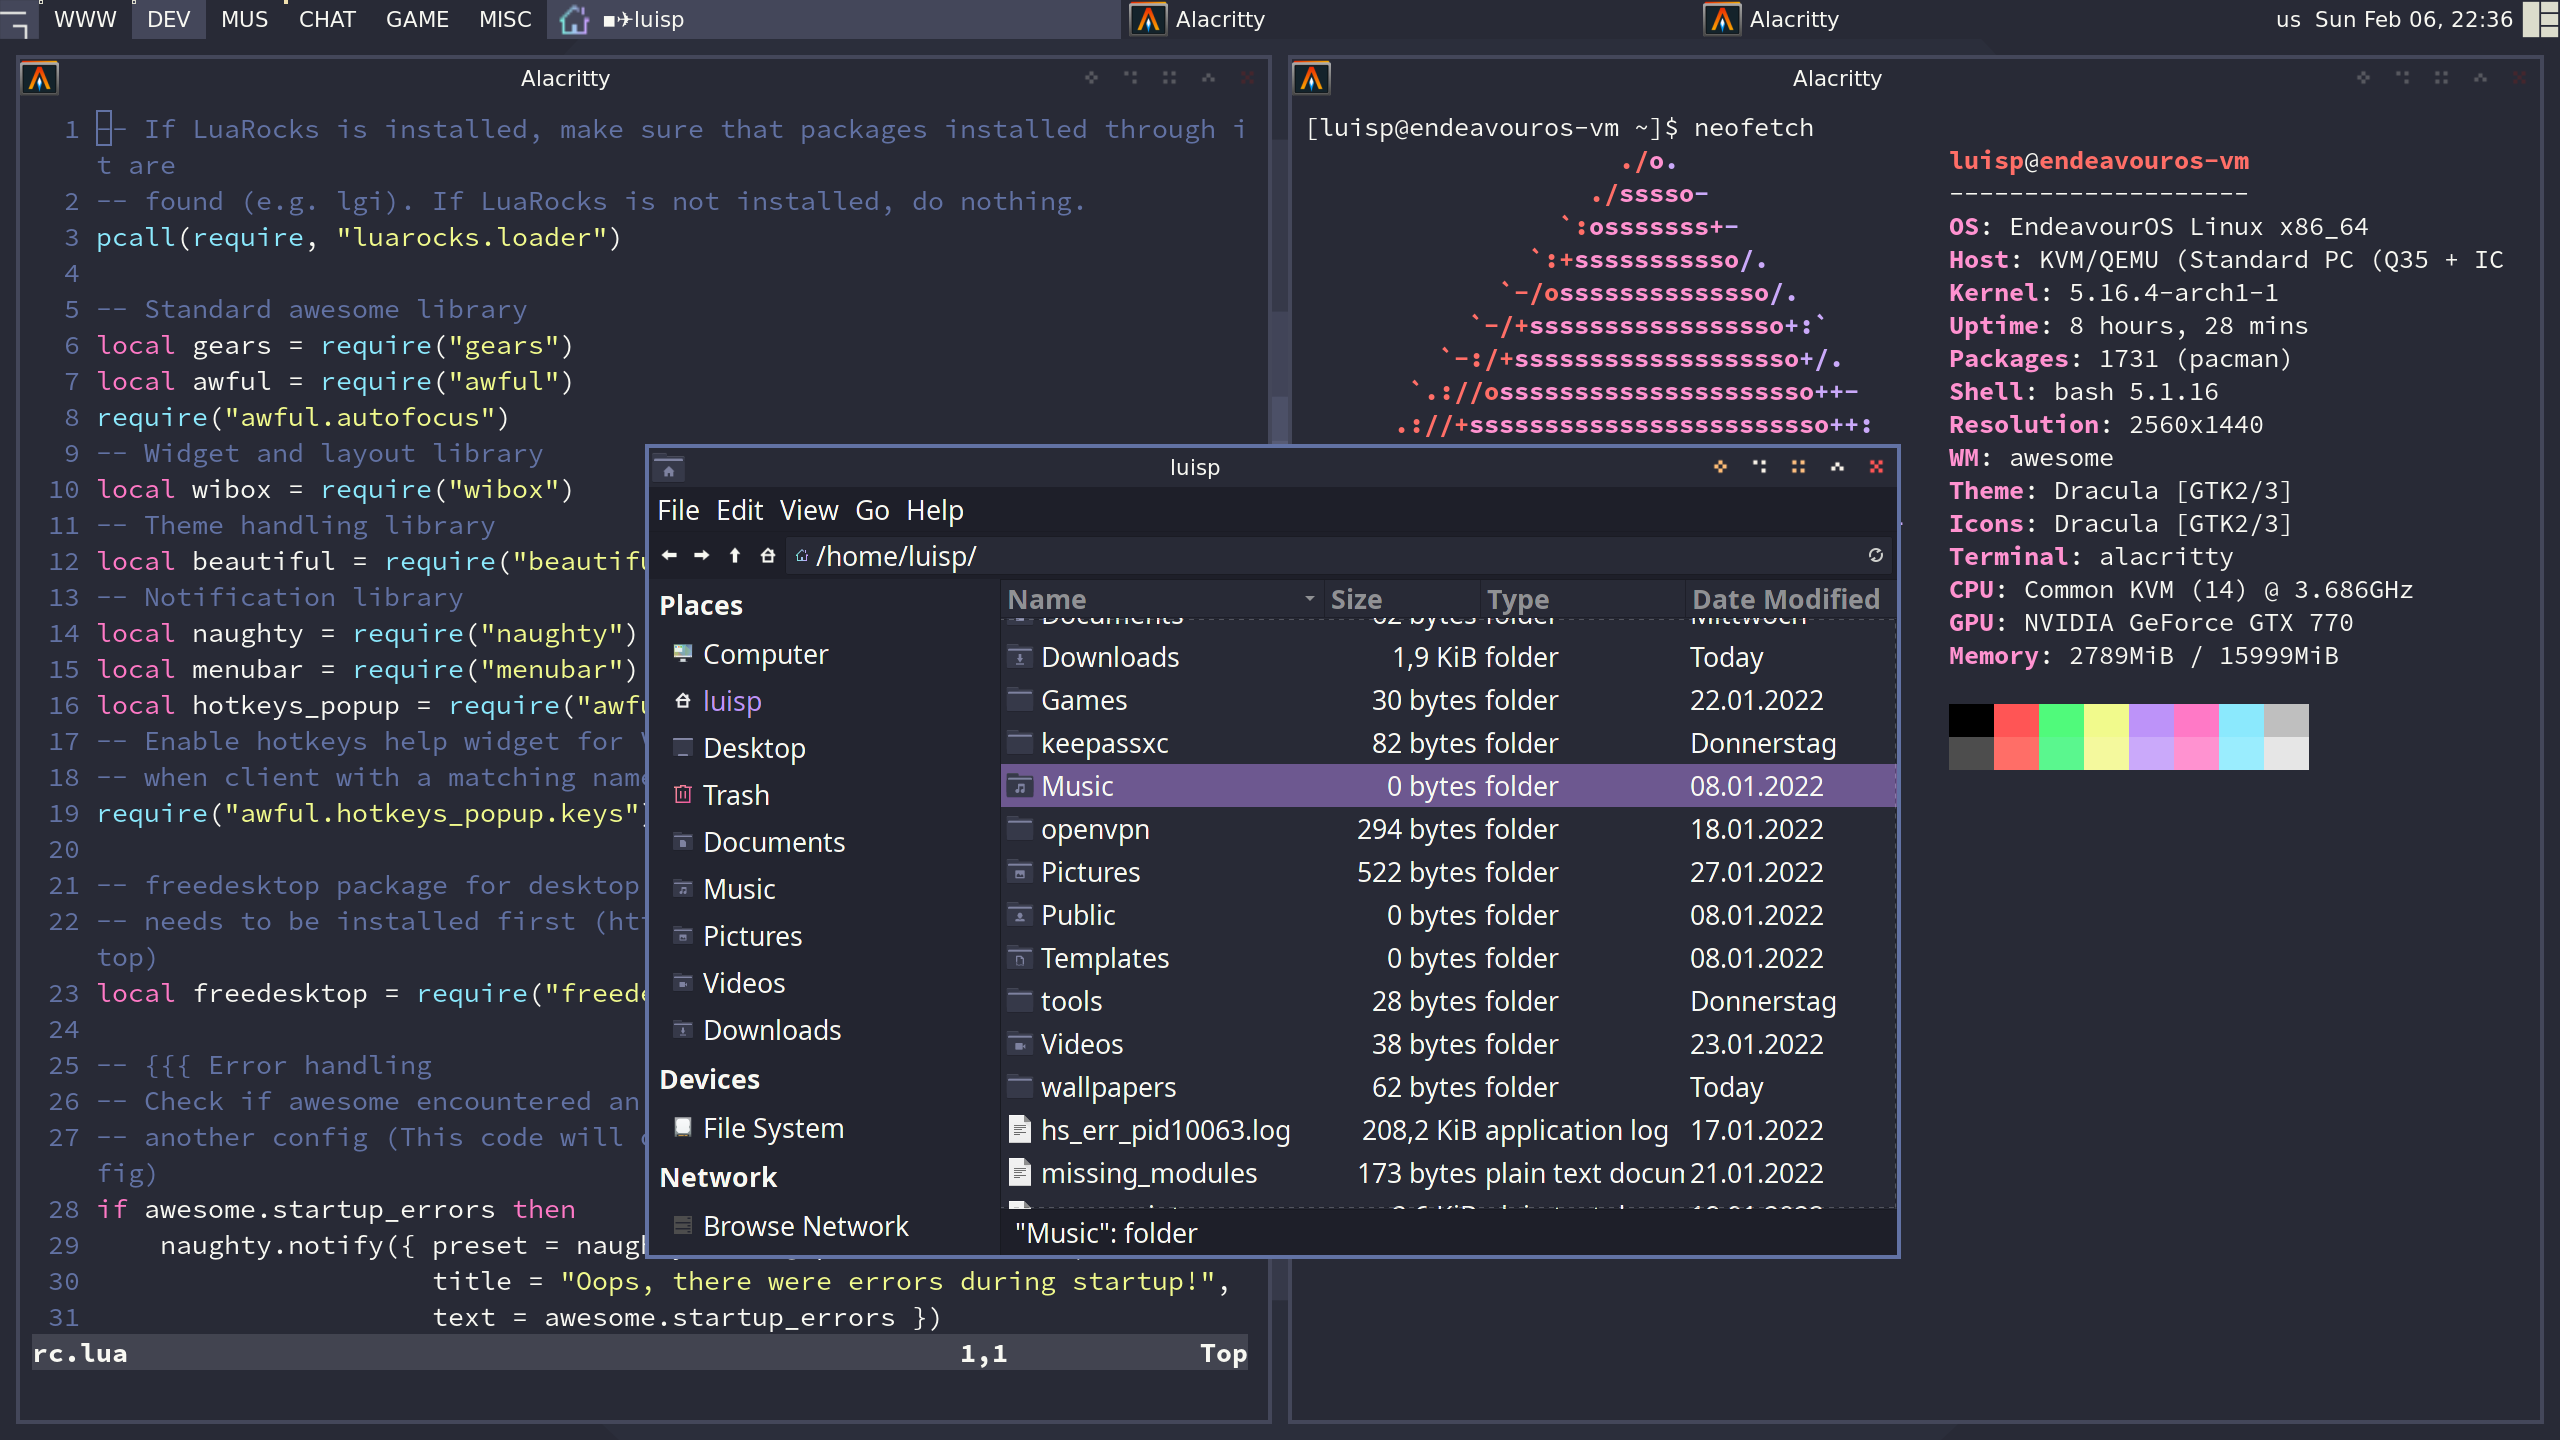Toggle sticky state on the luisp window titlebar
Viewport: 2560px width, 1440px height.
1798,467
